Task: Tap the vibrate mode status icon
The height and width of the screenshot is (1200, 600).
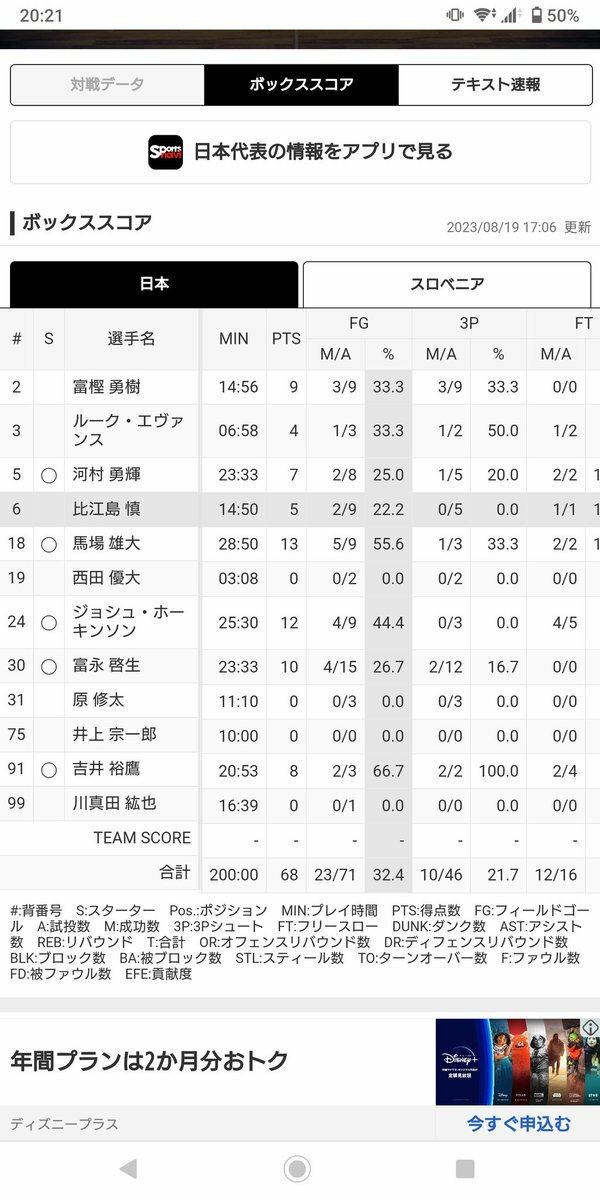Action: [x=455, y=15]
